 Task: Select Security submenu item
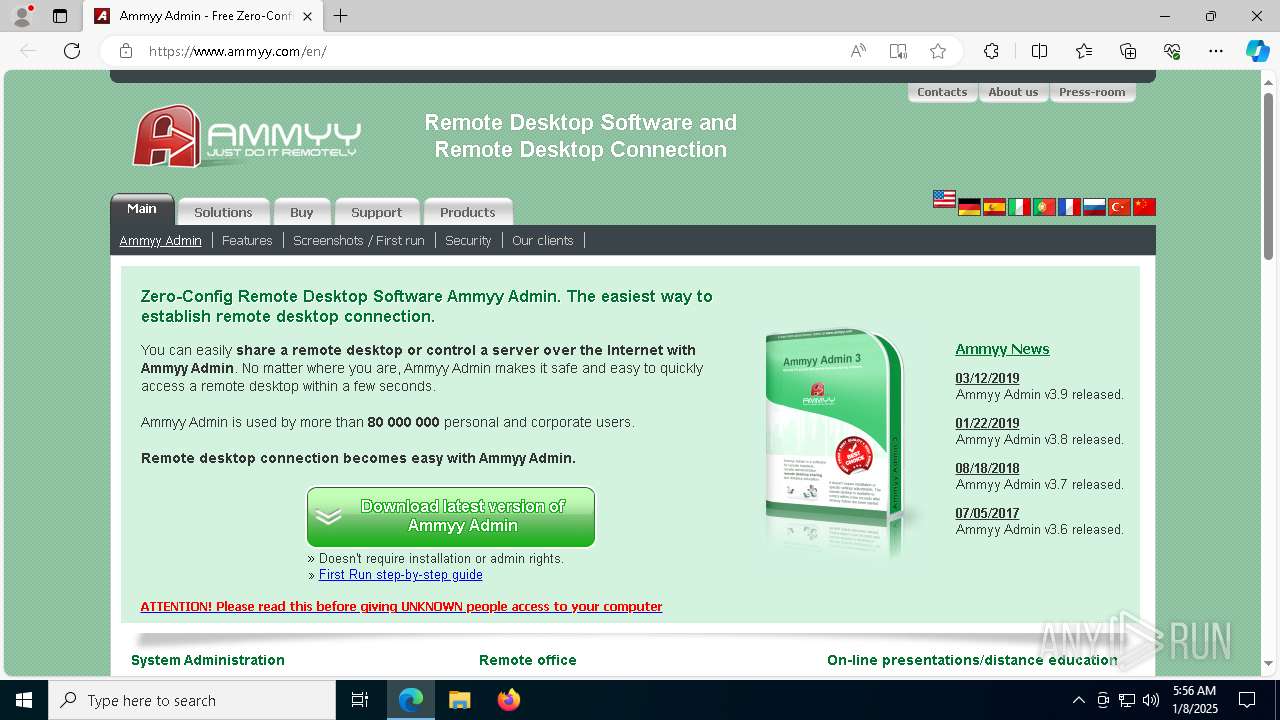pos(468,240)
